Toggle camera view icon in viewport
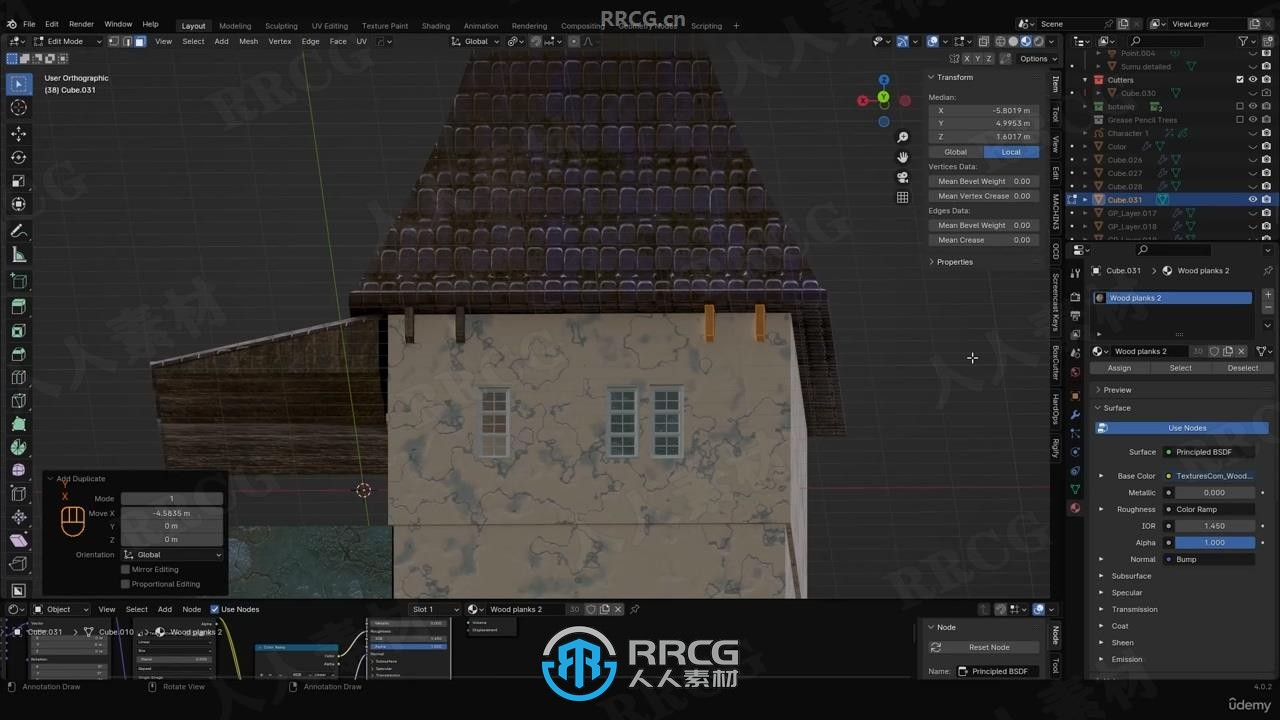This screenshot has height=720, width=1280. (902, 177)
